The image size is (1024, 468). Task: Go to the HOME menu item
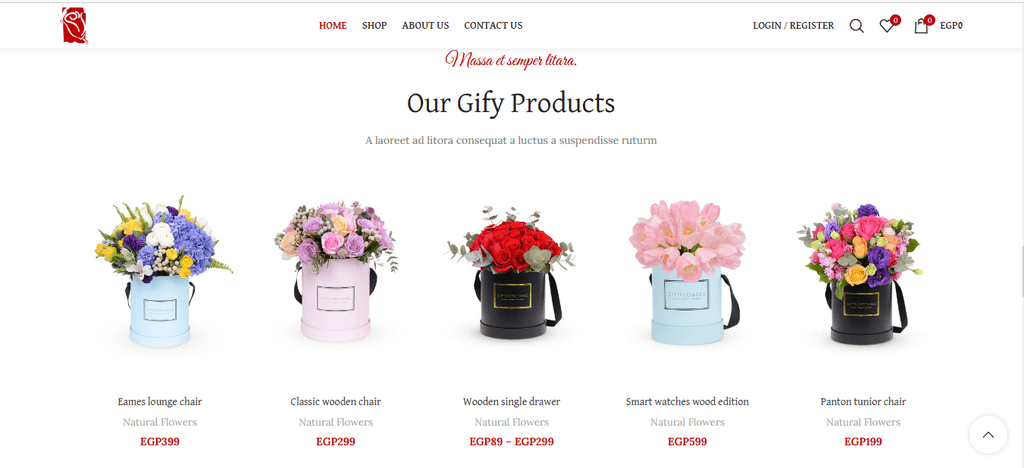(332, 25)
